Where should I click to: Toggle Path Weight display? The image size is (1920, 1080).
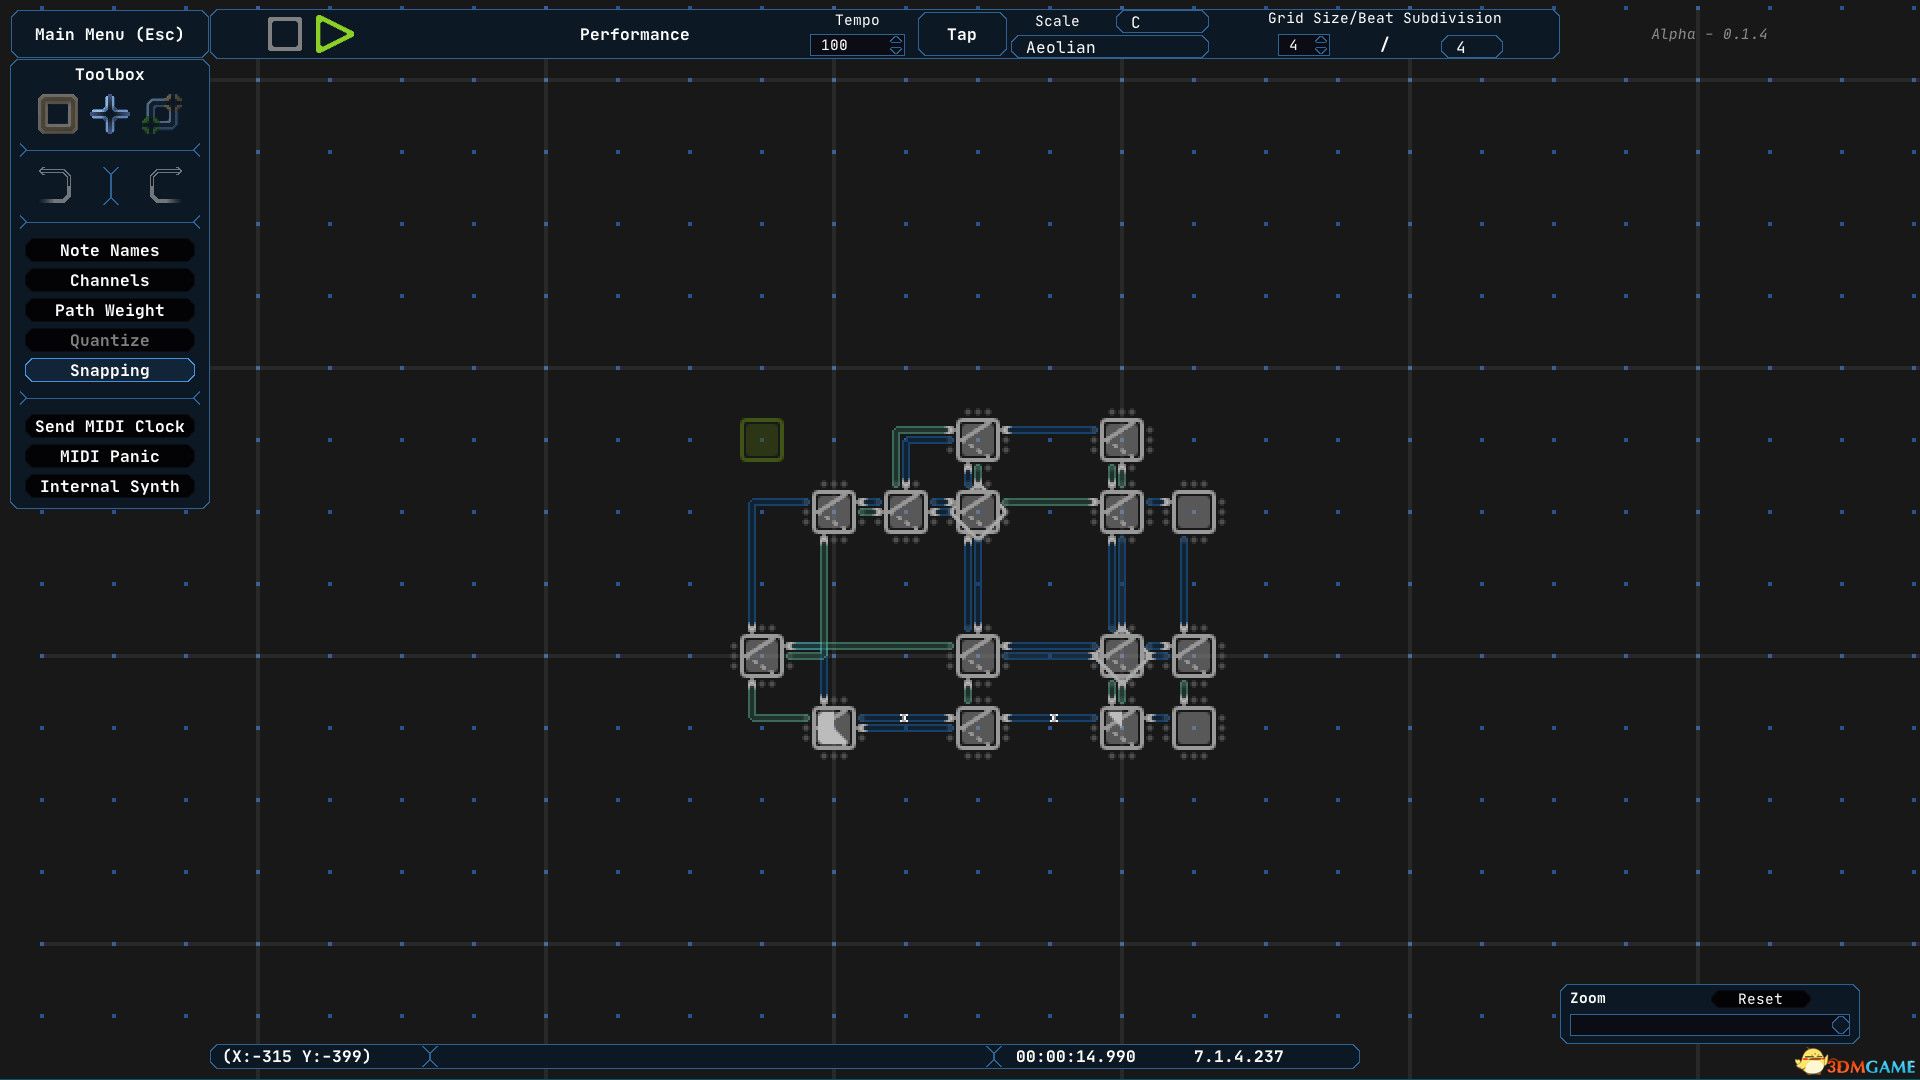pos(110,310)
